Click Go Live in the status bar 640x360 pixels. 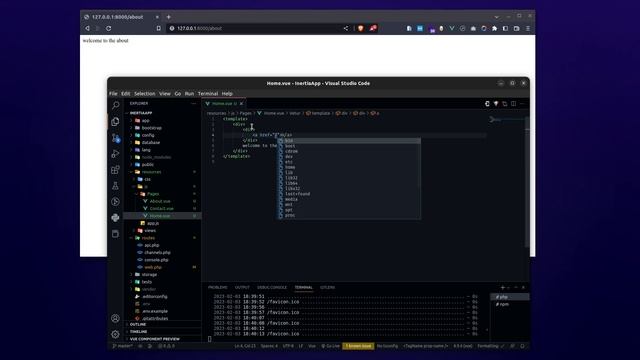pyautogui.click(x=331, y=346)
